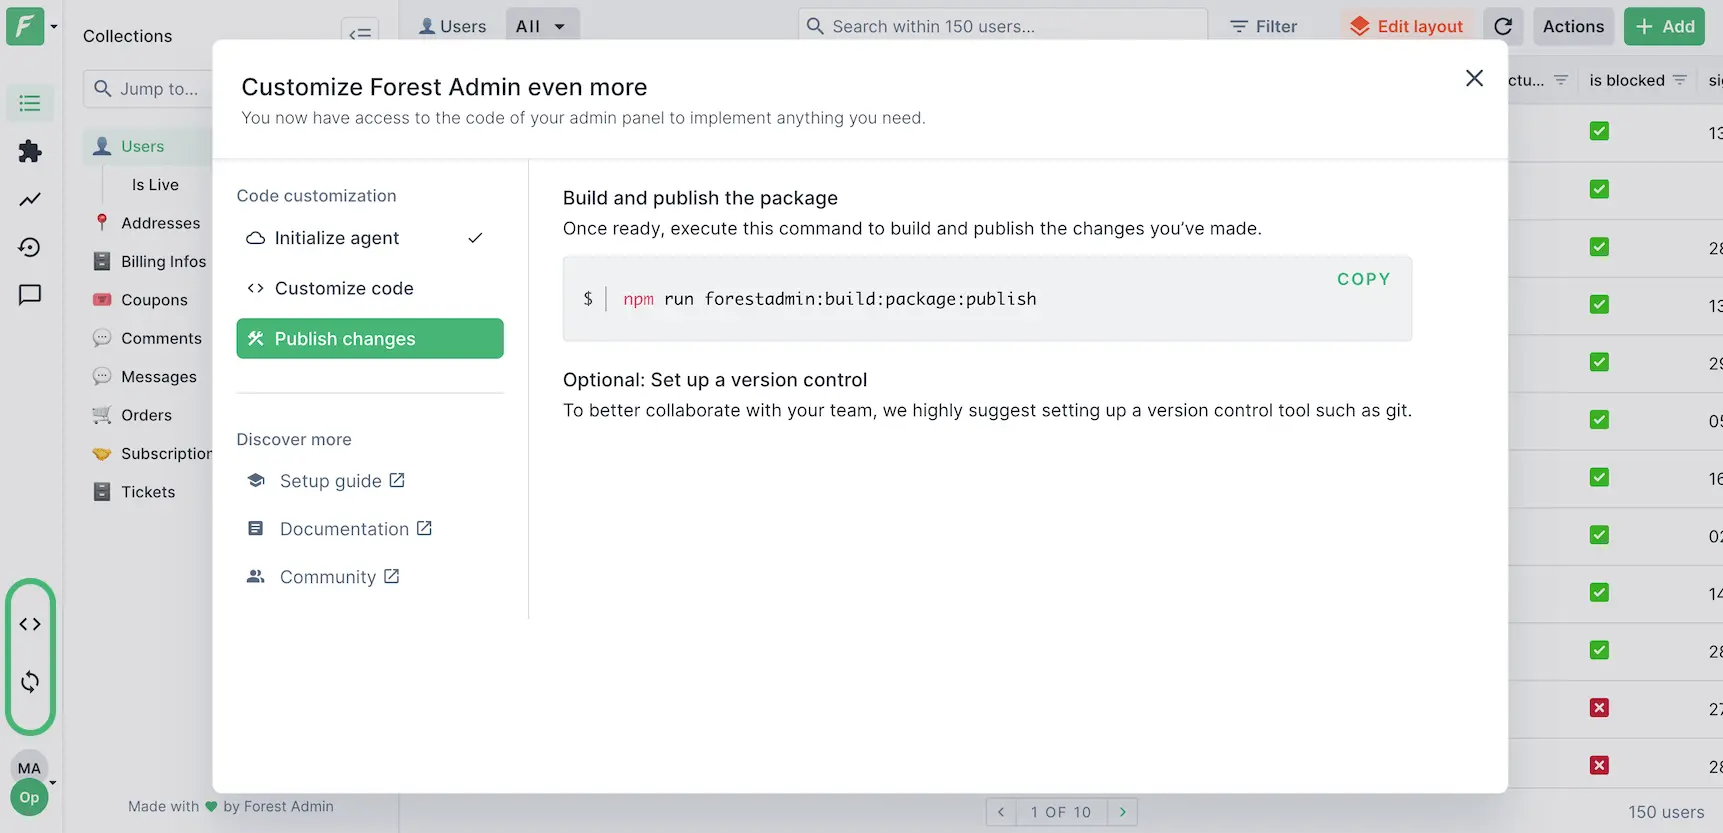Click the Made with by Forest Admin link
This screenshot has width=1723, height=833.
coord(231,806)
